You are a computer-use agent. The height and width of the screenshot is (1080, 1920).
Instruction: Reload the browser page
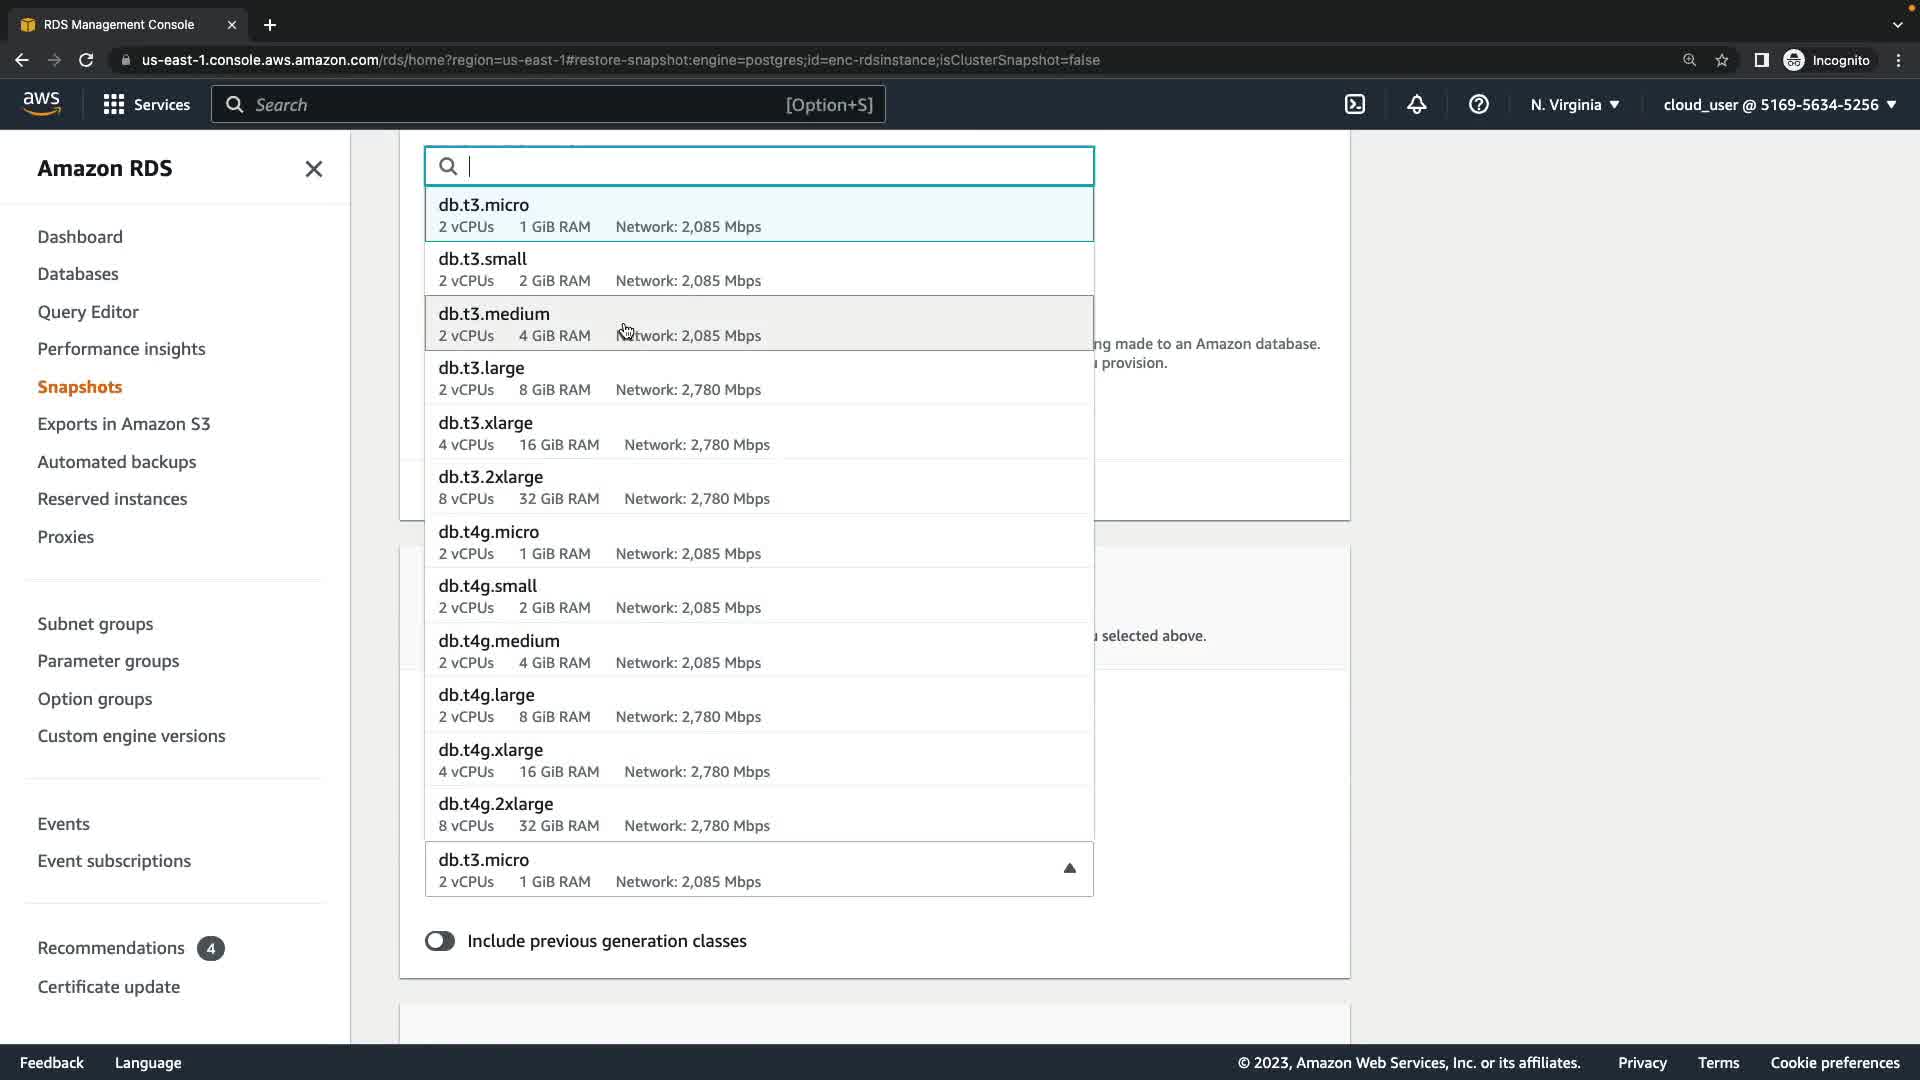click(x=86, y=60)
